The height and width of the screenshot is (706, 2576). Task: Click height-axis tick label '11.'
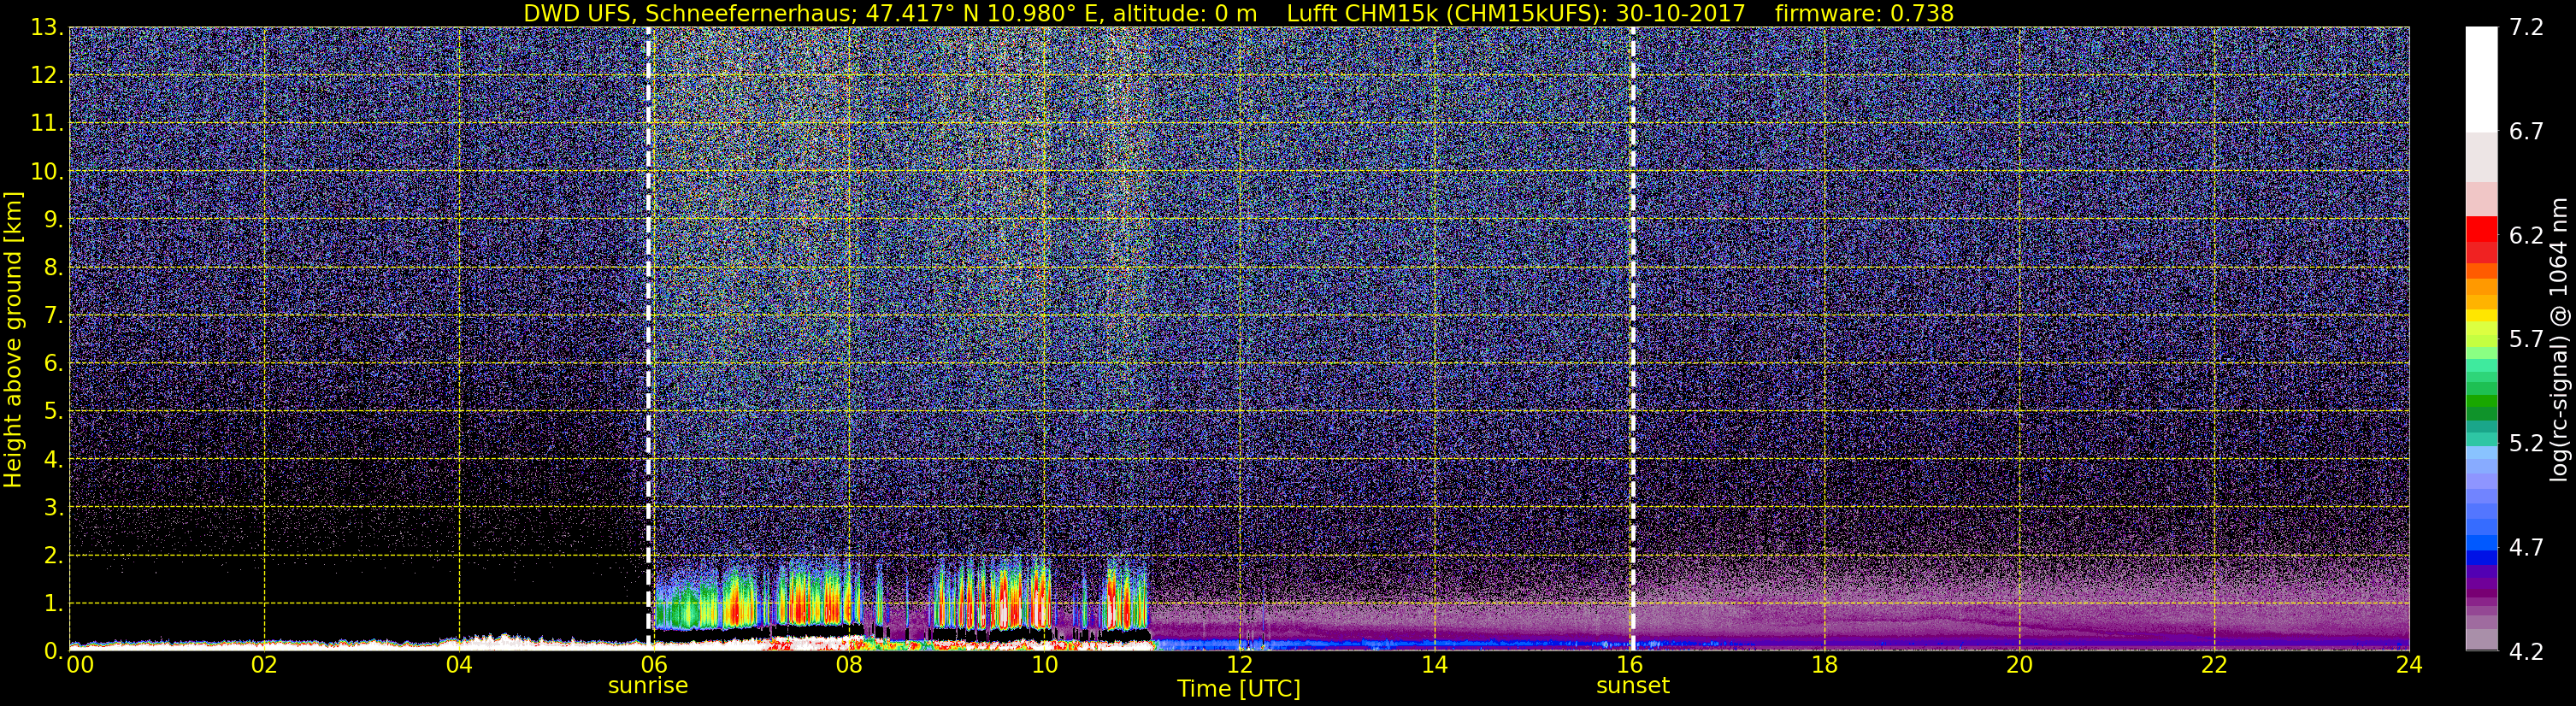[x=47, y=124]
